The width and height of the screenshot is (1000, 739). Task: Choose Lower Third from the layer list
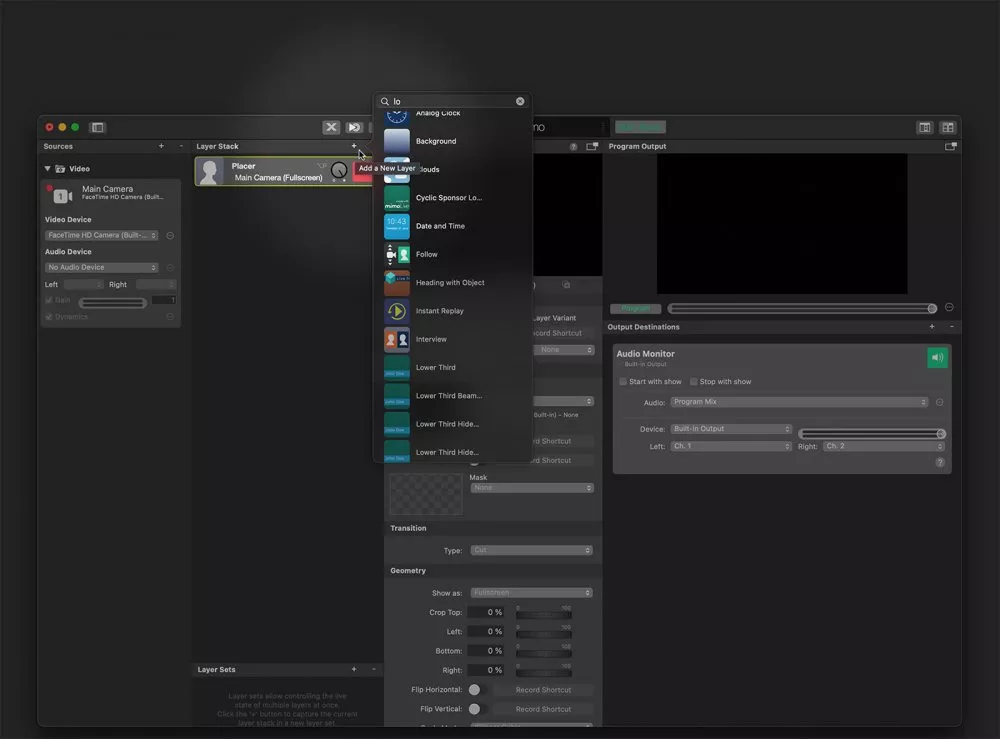[453, 367]
